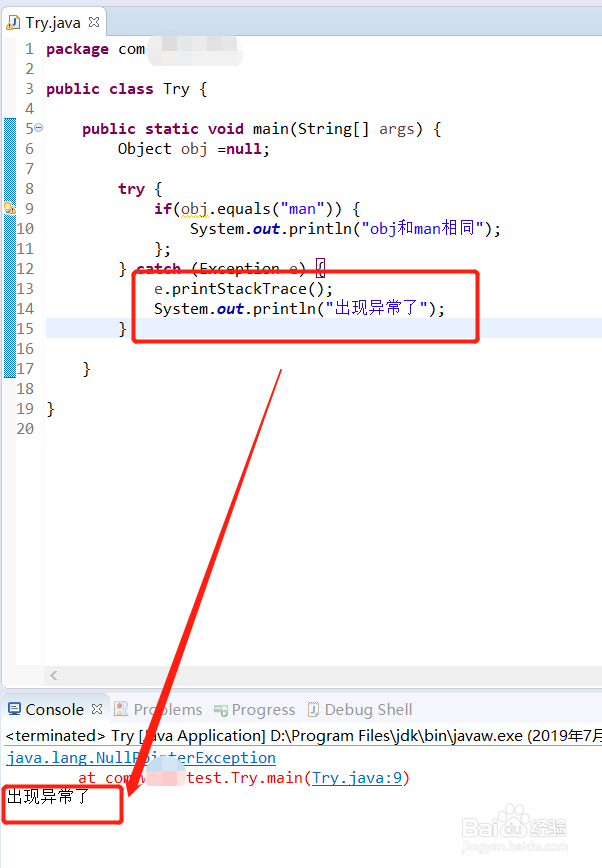Close the Console view tab
Screen dimensions: 602x868
(97, 709)
